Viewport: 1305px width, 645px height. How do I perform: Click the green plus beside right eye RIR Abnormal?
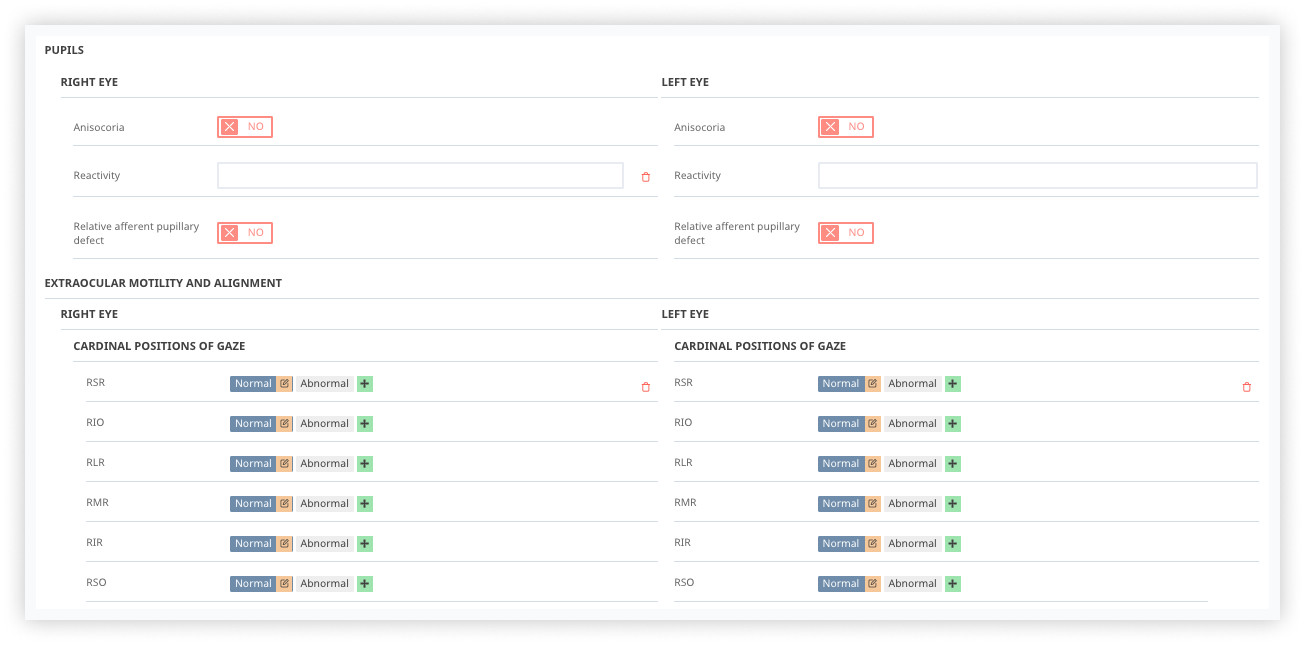click(365, 544)
